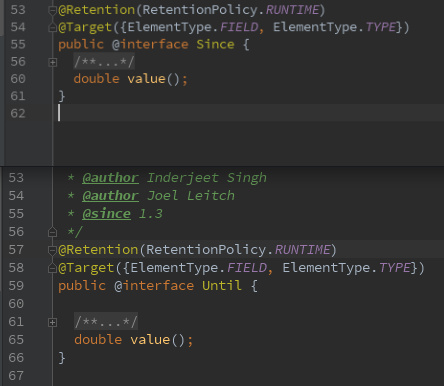The height and width of the screenshot is (386, 444).
Task: Click 'FIELD' constant on line 58
Action: pyautogui.click(x=247, y=268)
